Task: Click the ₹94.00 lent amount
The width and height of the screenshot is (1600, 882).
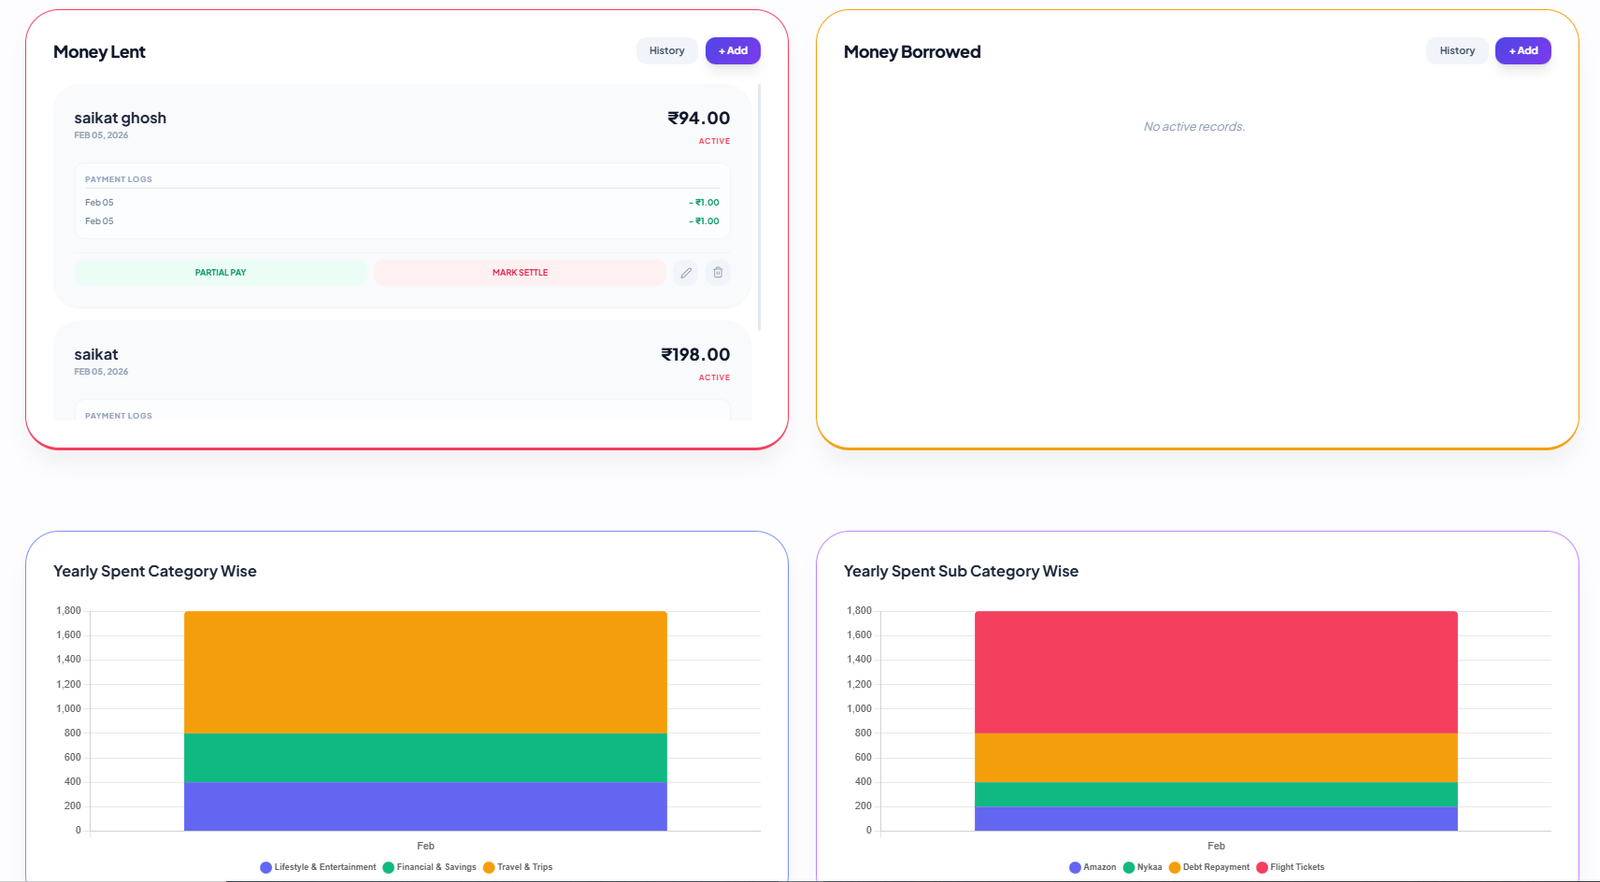Action: click(699, 118)
